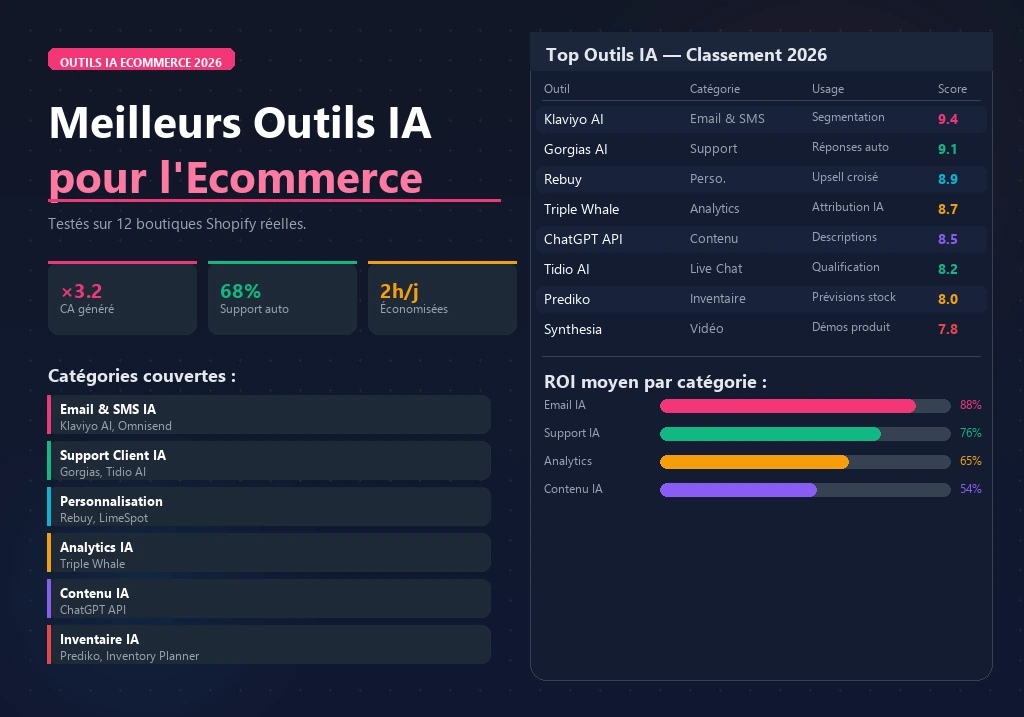Image resolution: width=1024 pixels, height=717 pixels.
Task: Click the 88% ROI value
Action: click(x=970, y=405)
